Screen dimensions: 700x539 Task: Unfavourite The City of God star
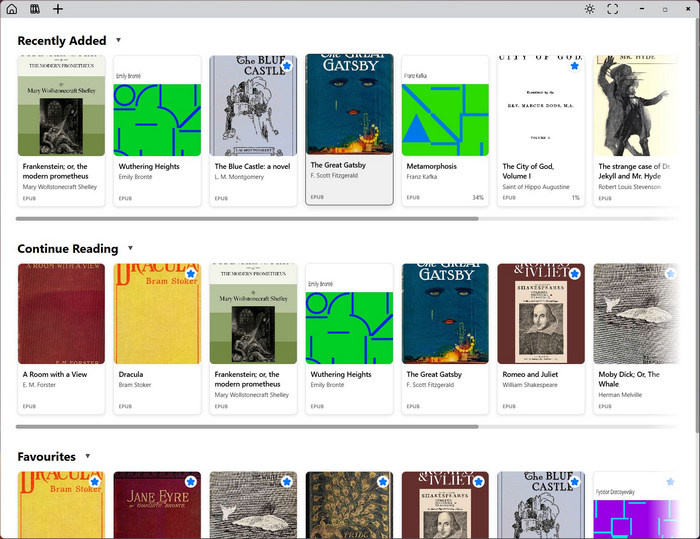tap(575, 66)
